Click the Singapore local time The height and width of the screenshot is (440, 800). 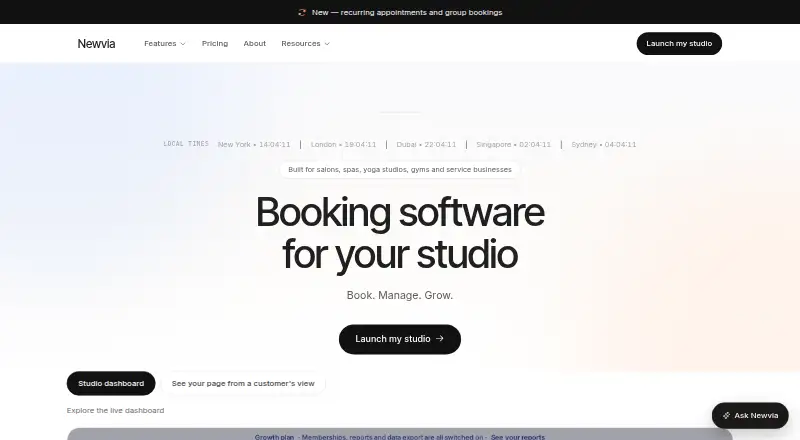[x=514, y=144]
